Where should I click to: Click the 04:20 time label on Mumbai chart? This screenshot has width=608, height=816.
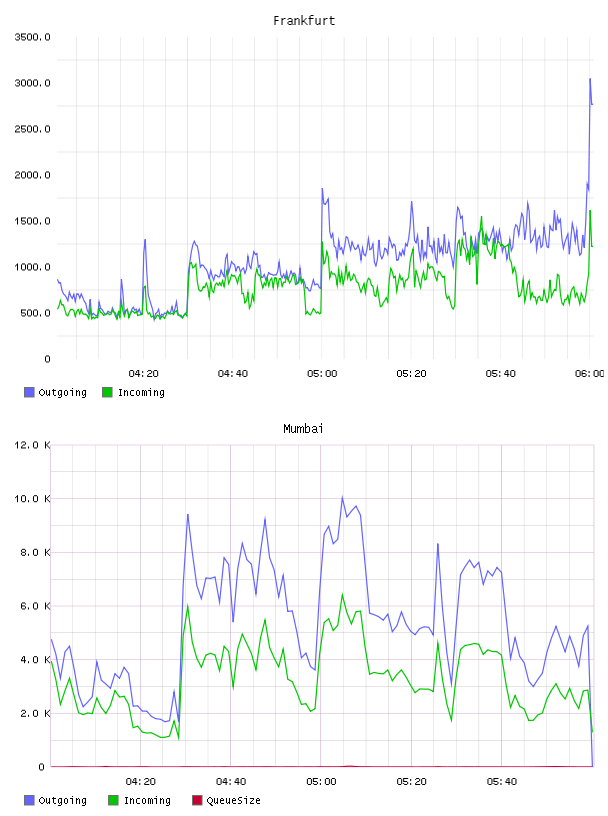141,782
